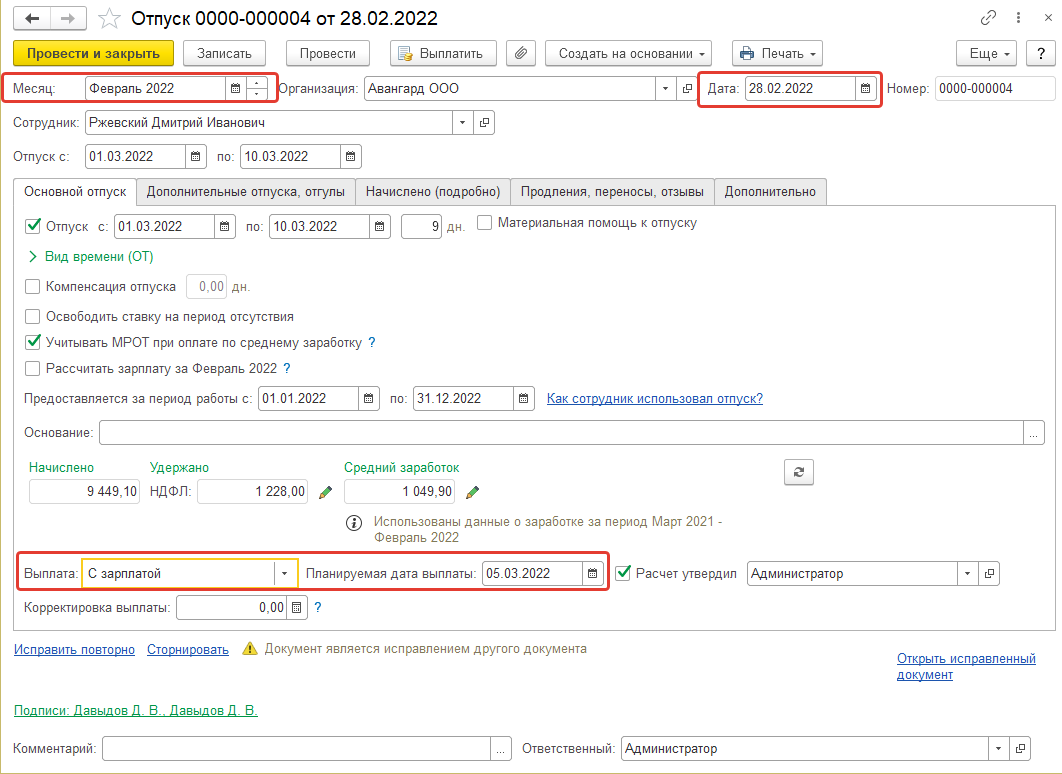This screenshot has height=774, width=1062.
Task: Open the Расчет утвердил user dropdown
Action: tap(967, 574)
